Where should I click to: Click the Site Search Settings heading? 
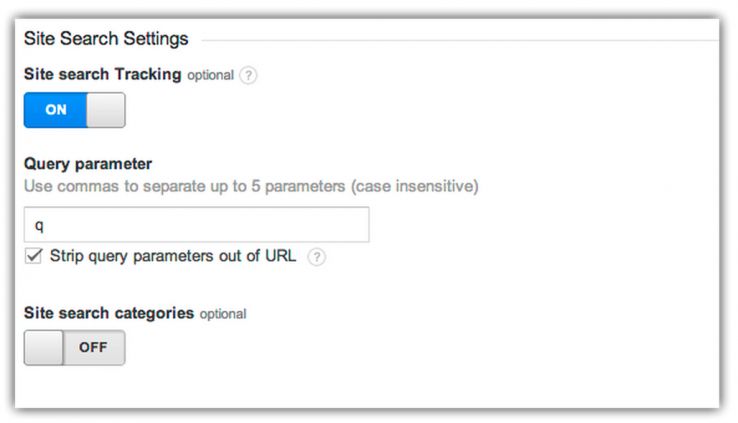click(x=106, y=40)
